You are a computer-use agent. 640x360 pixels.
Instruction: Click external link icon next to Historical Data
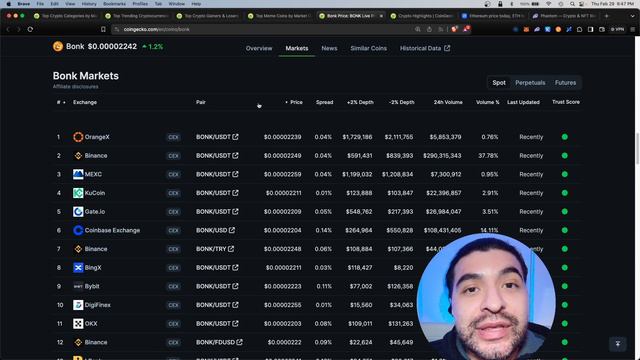[x=447, y=48]
